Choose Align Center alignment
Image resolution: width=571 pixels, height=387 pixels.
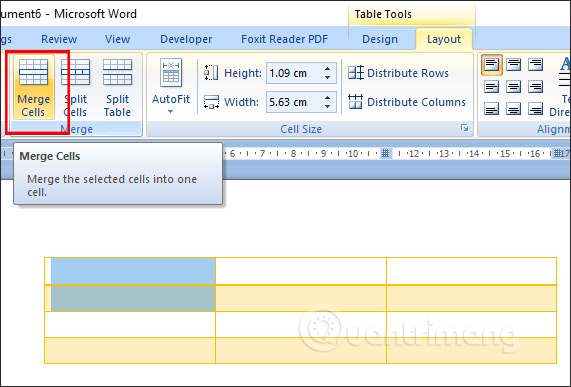click(x=513, y=87)
